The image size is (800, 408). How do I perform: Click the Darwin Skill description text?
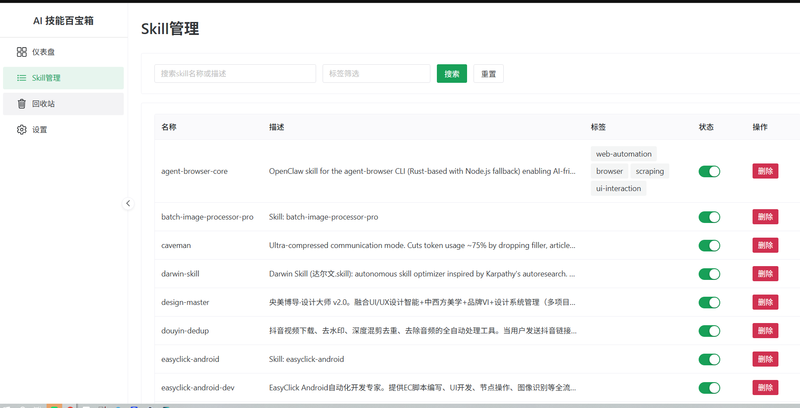tap(422, 274)
